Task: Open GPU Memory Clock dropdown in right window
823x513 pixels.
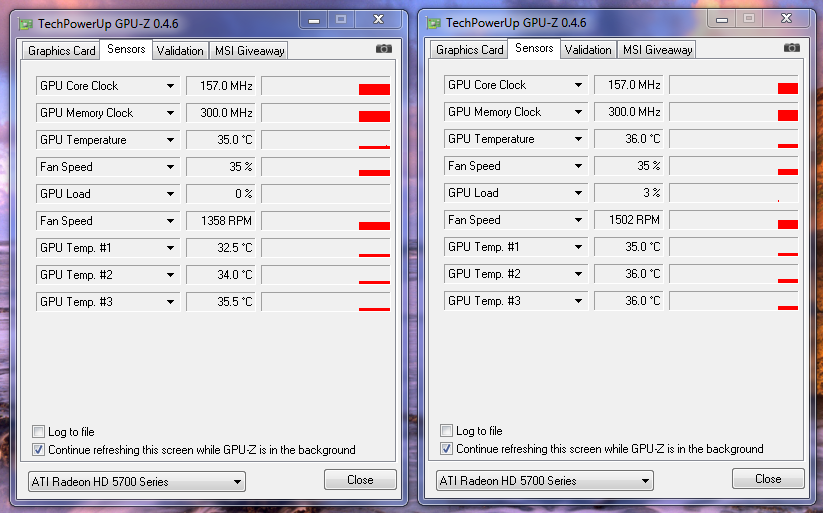Action: 516,112
